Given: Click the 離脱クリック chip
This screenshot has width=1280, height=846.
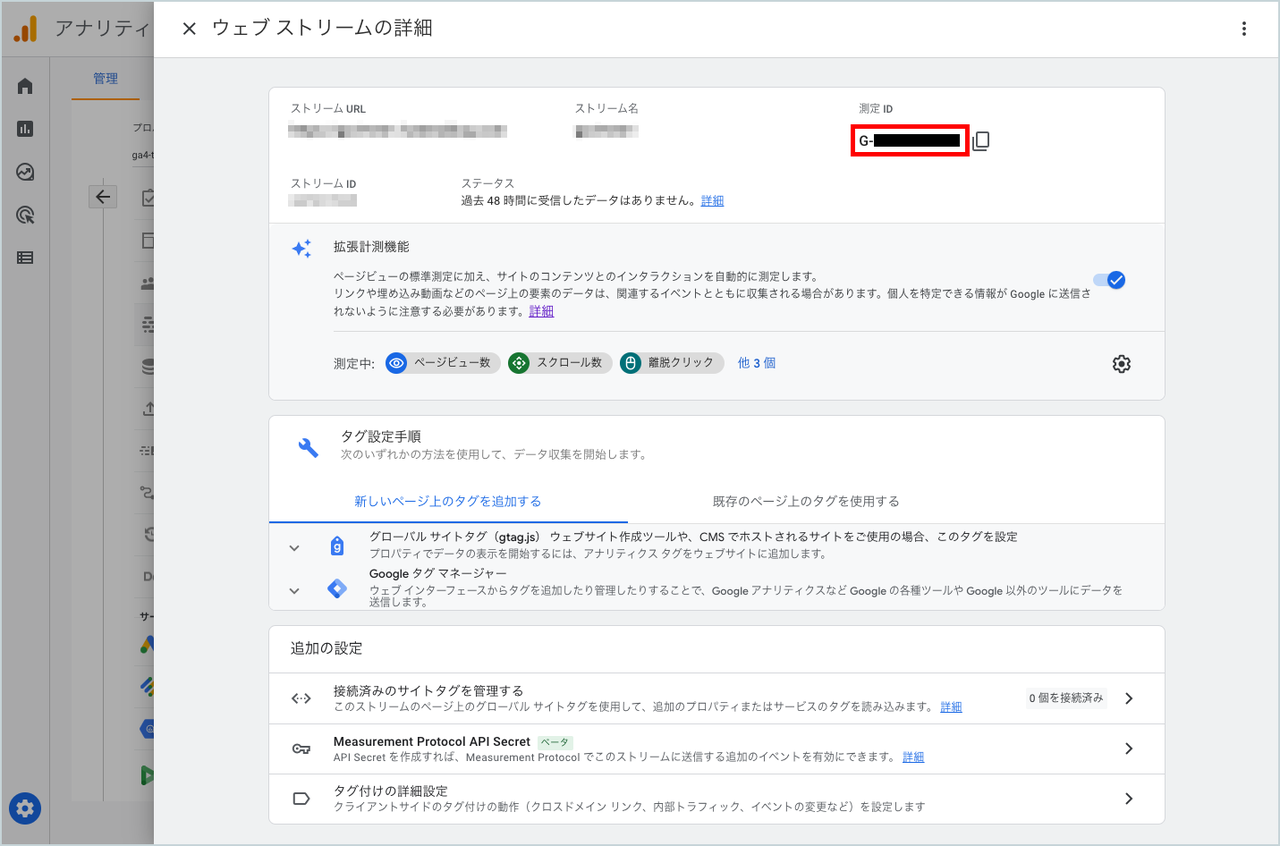Looking at the screenshot, I should click(672, 363).
